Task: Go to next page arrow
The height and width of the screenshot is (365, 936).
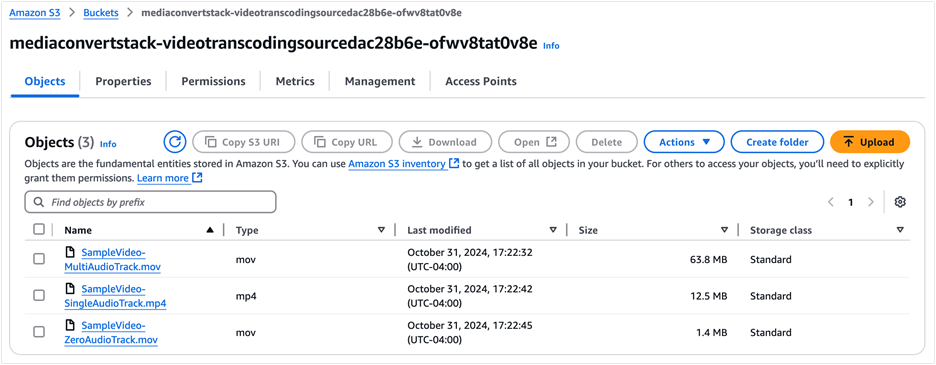Action: pyautogui.click(x=871, y=203)
